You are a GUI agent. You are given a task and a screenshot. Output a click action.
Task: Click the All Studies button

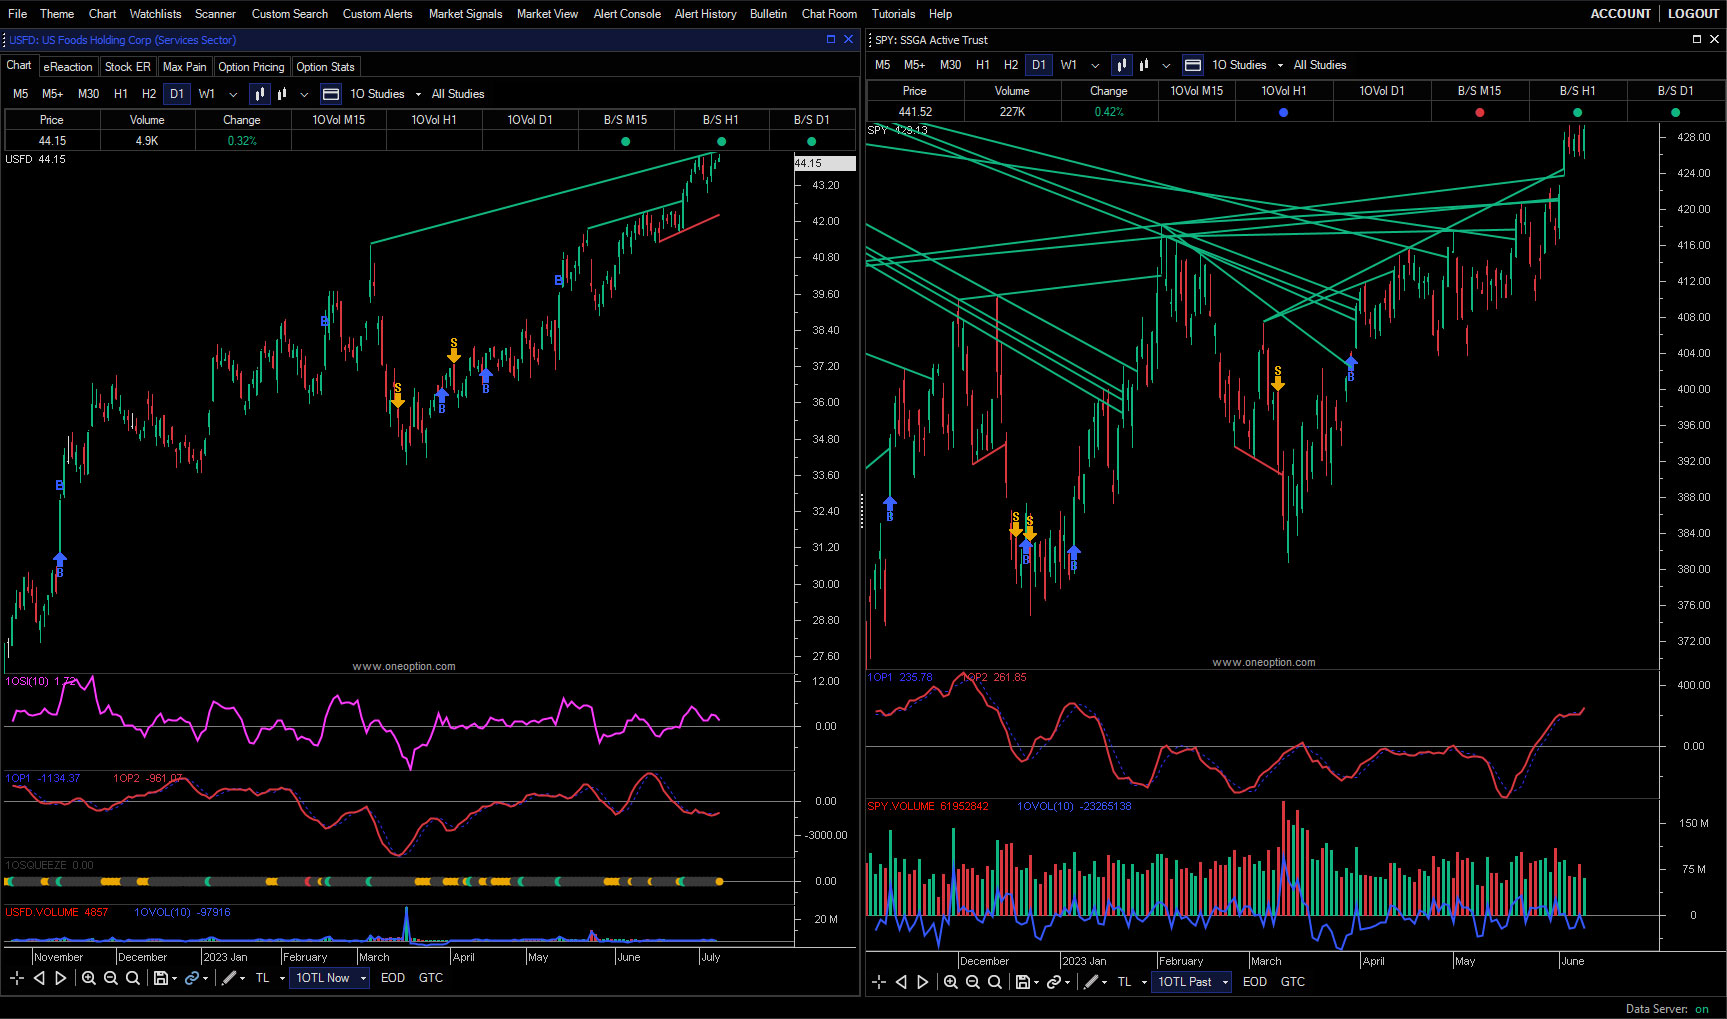[x=458, y=93]
